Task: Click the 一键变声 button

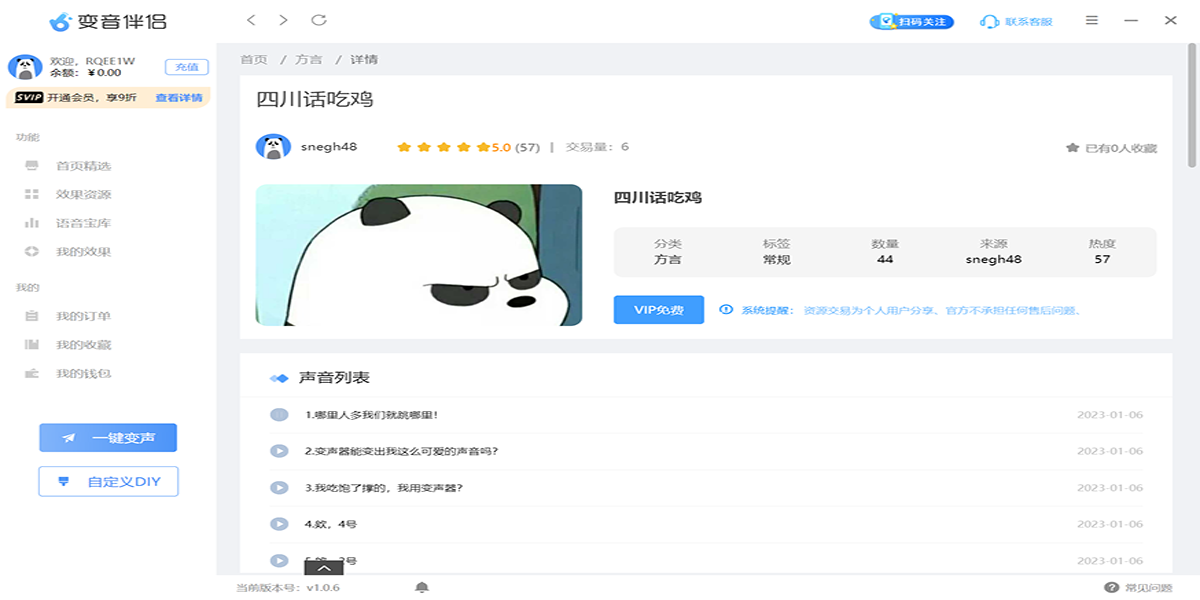Action: 108,438
